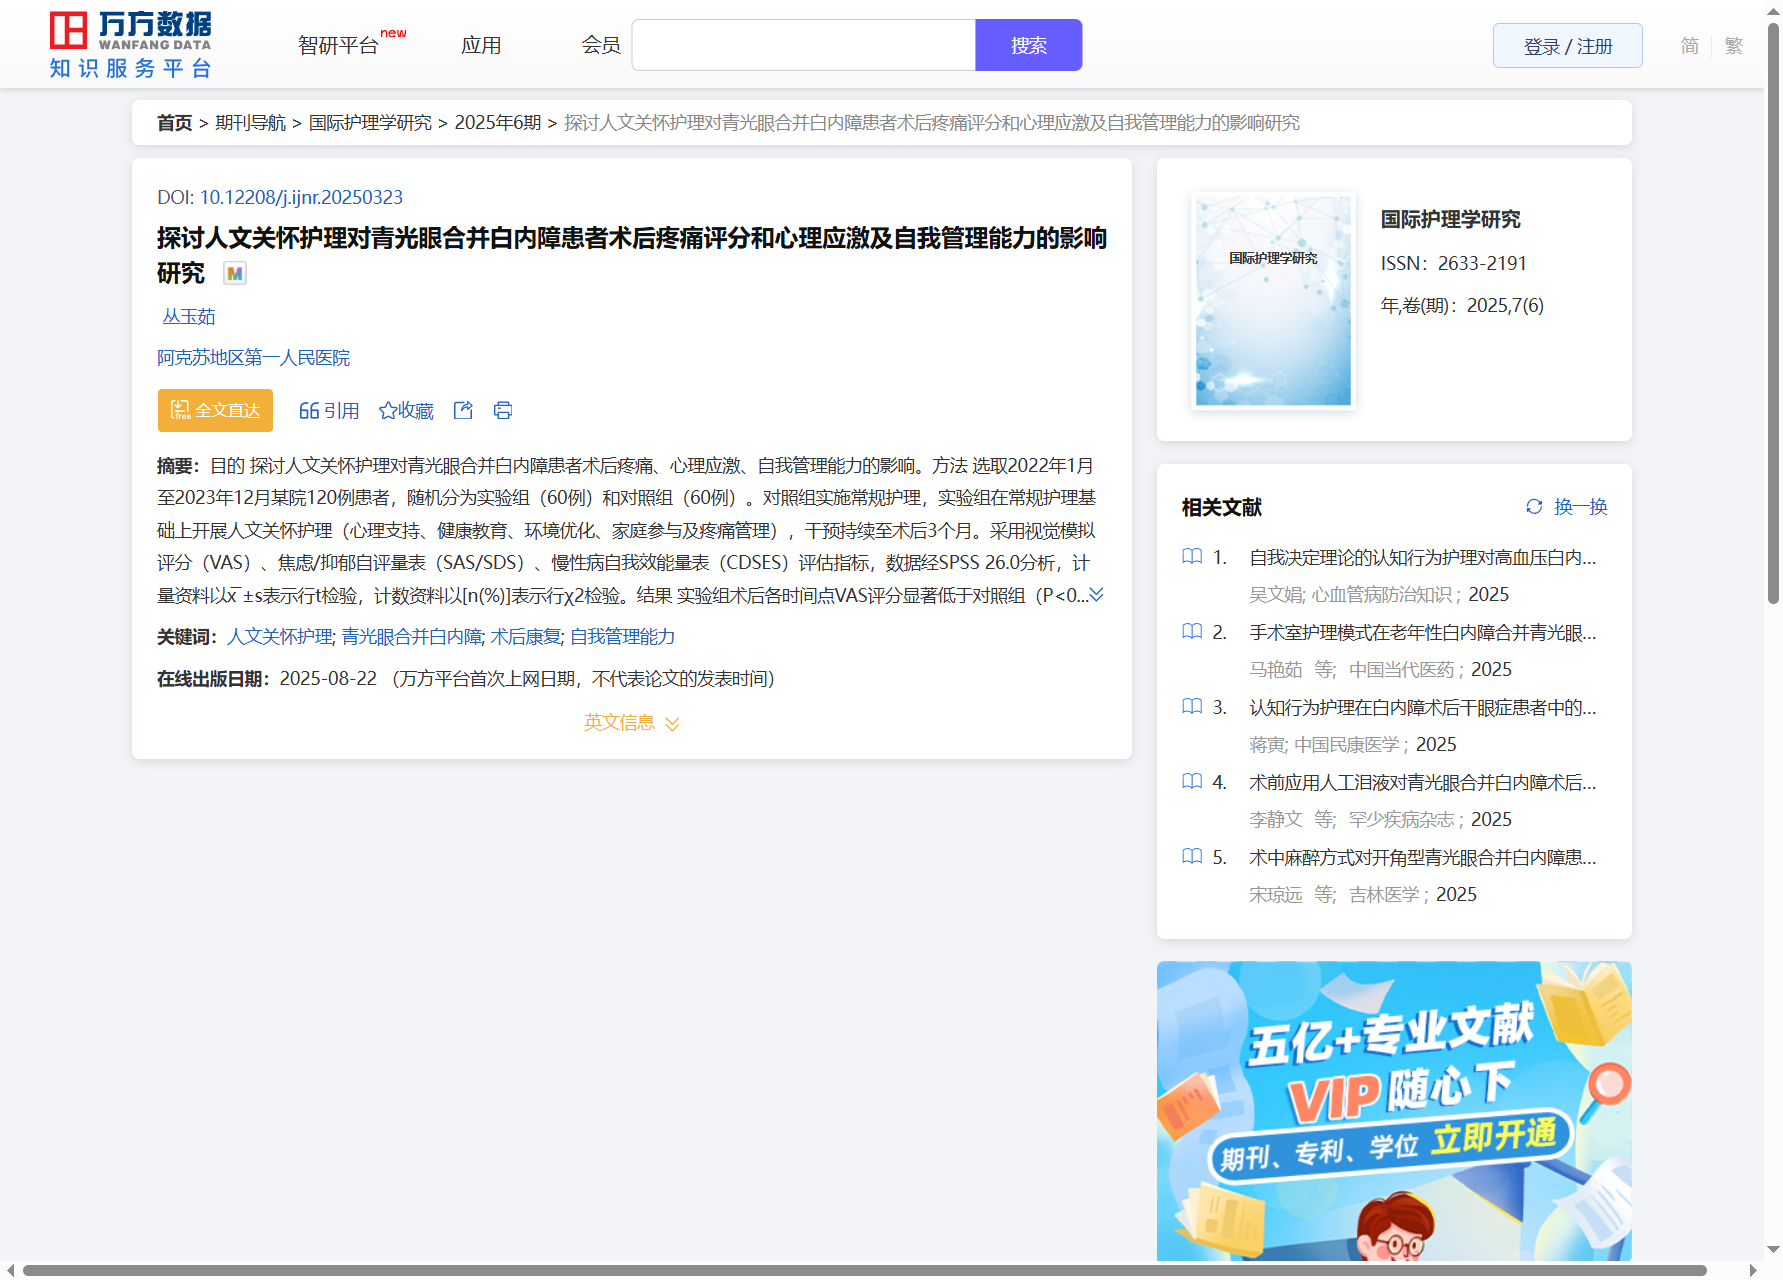Click the 引用 quote icon
Image resolution: width=1783 pixels, height=1280 pixels.
click(309, 411)
